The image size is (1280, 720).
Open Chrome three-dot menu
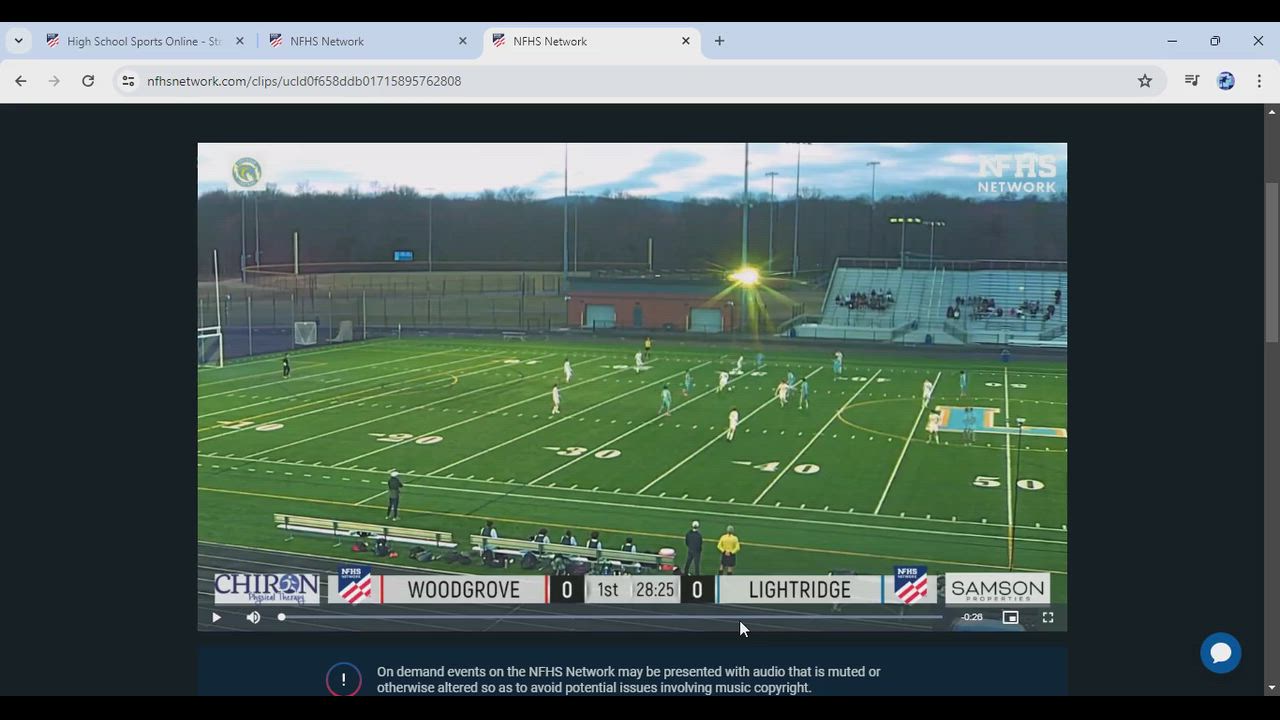click(1259, 81)
